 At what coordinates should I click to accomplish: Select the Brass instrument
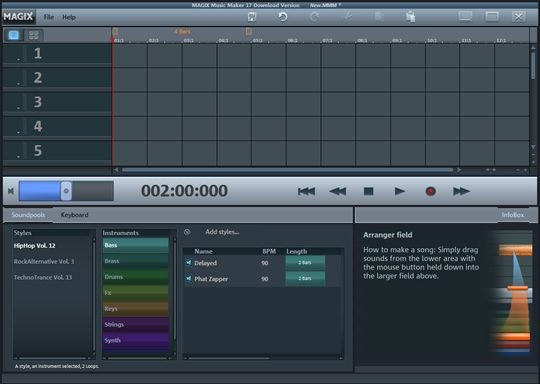point(136,261)
